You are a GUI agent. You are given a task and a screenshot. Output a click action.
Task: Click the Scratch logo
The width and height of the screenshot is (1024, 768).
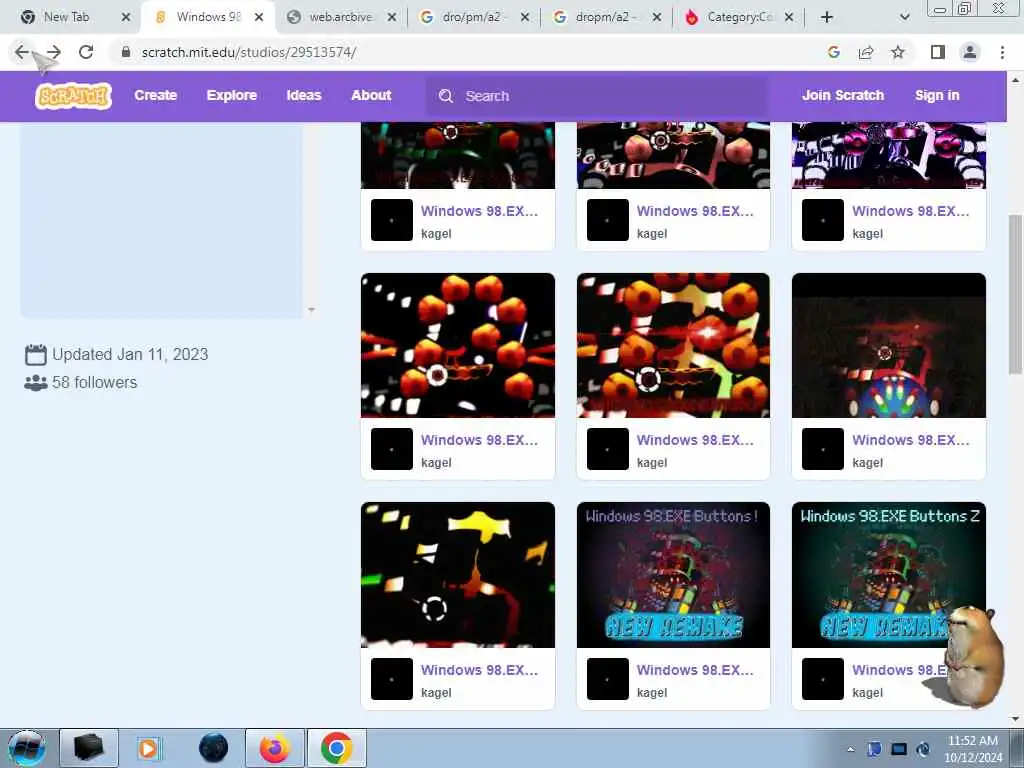pyautogui.click(x=73, y=95)
